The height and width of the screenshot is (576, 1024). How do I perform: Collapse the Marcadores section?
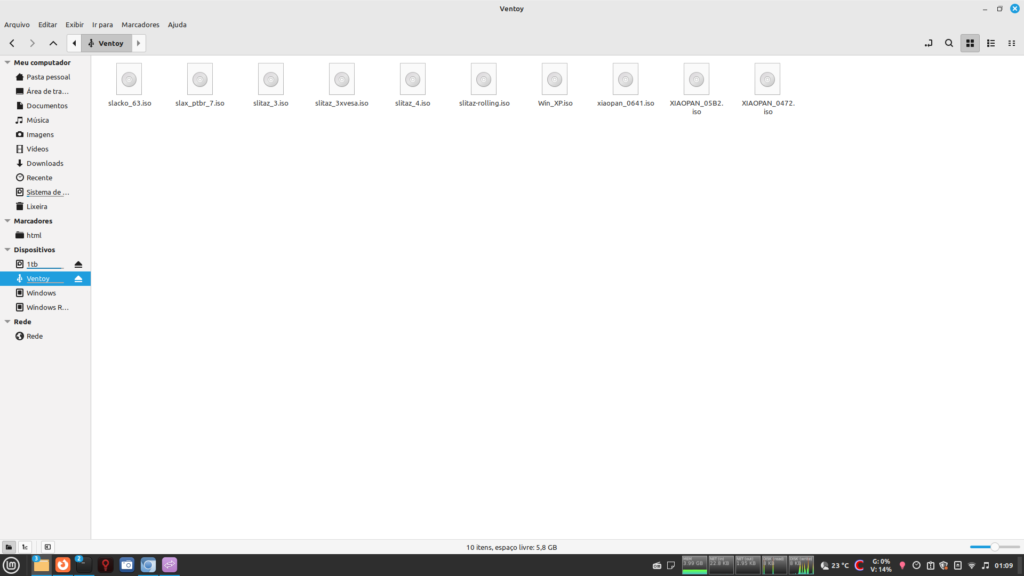coord(7,221)
